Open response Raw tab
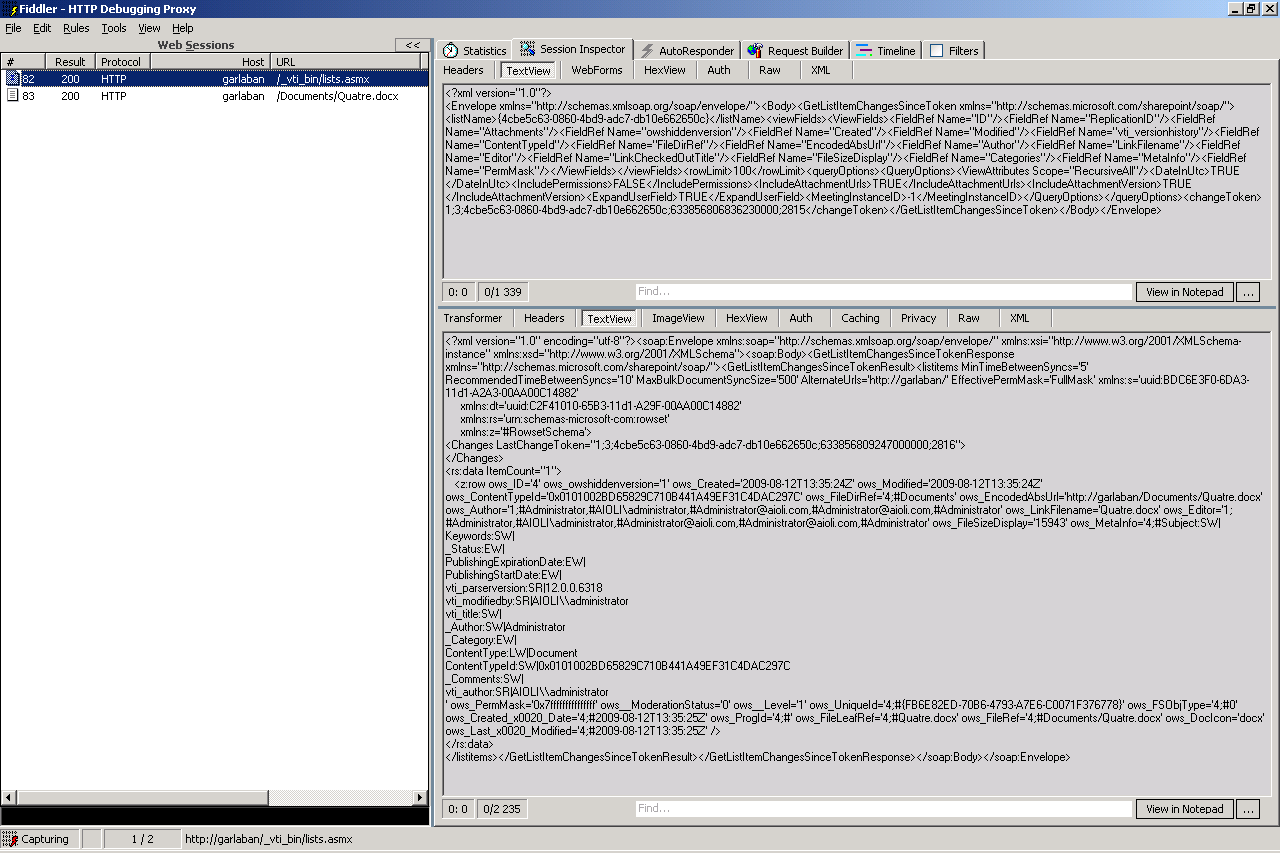 click(969, 318)
